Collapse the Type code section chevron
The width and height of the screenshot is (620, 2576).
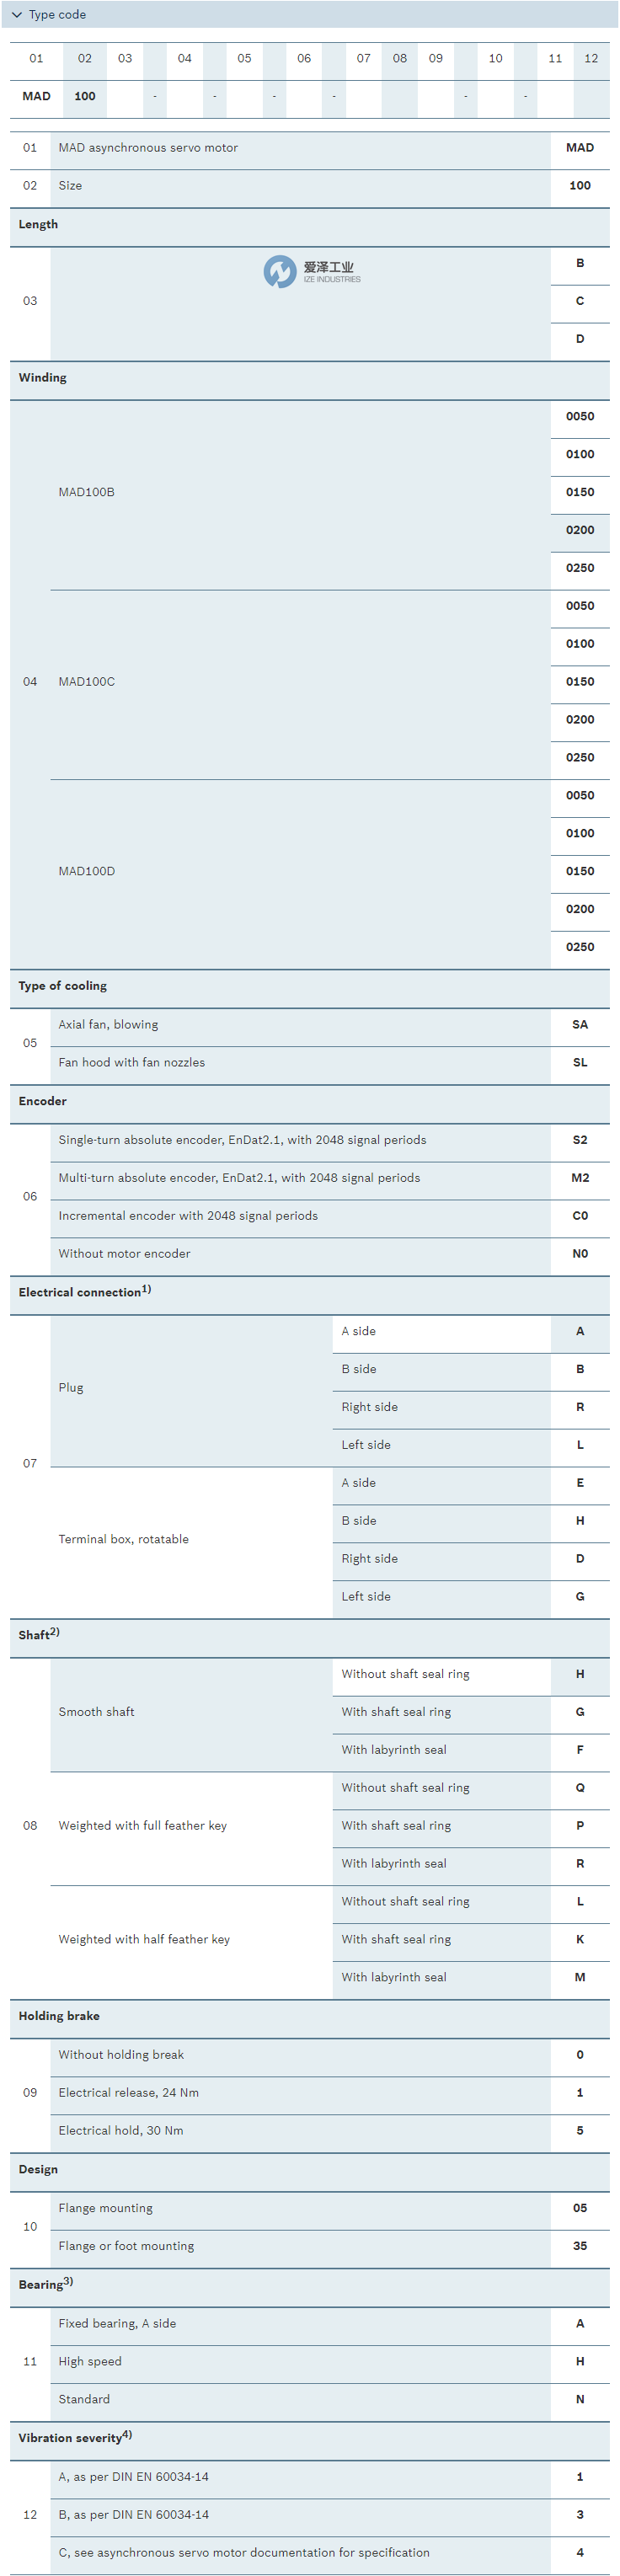click(17, 15)
